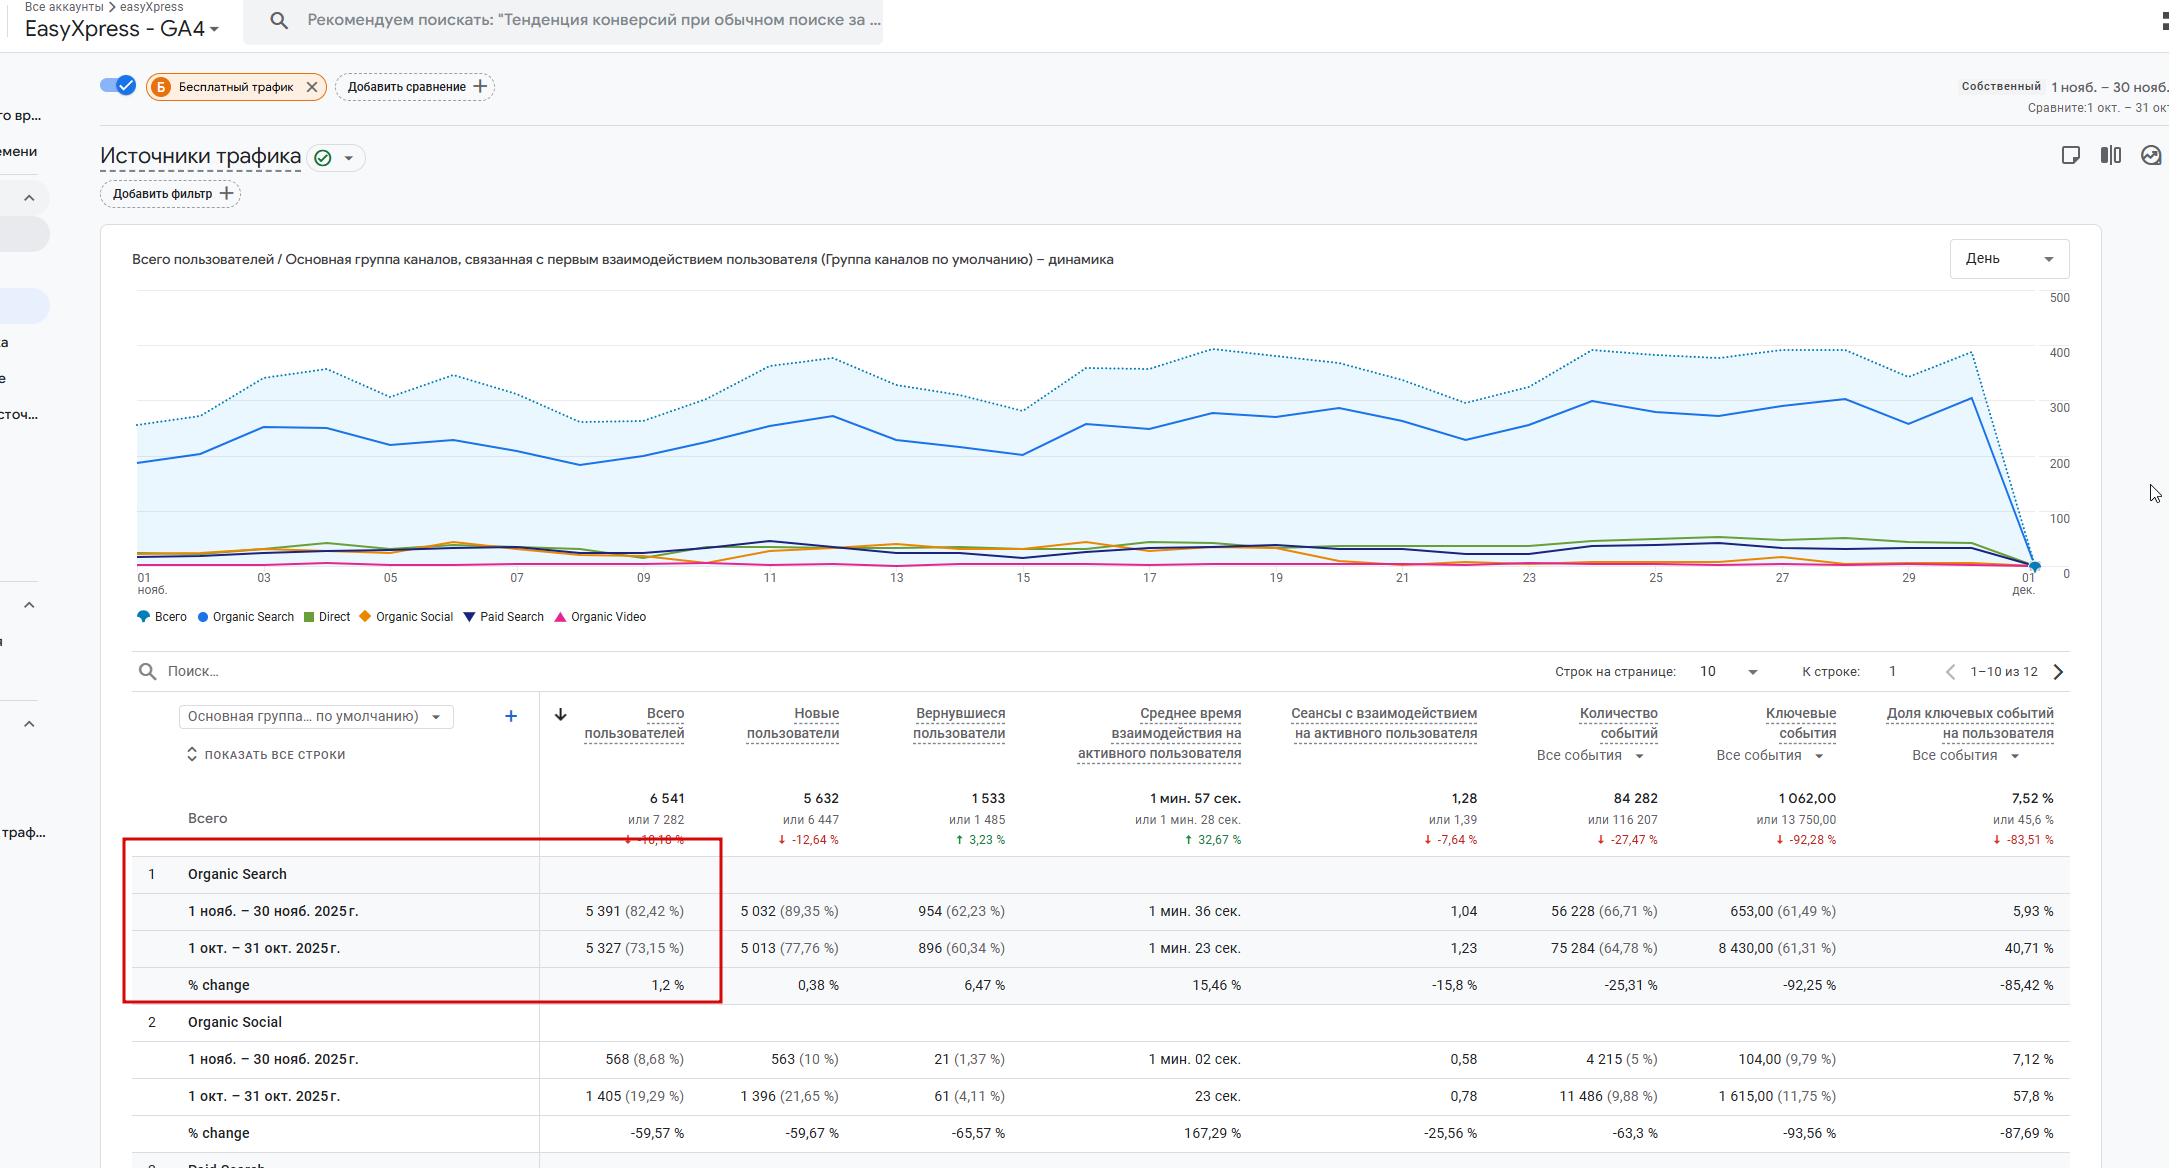Screen dimensions: 2169x1168
Task: Click the plus icon to add dimension
Action: pyautogui.click(x=511, y=716)
